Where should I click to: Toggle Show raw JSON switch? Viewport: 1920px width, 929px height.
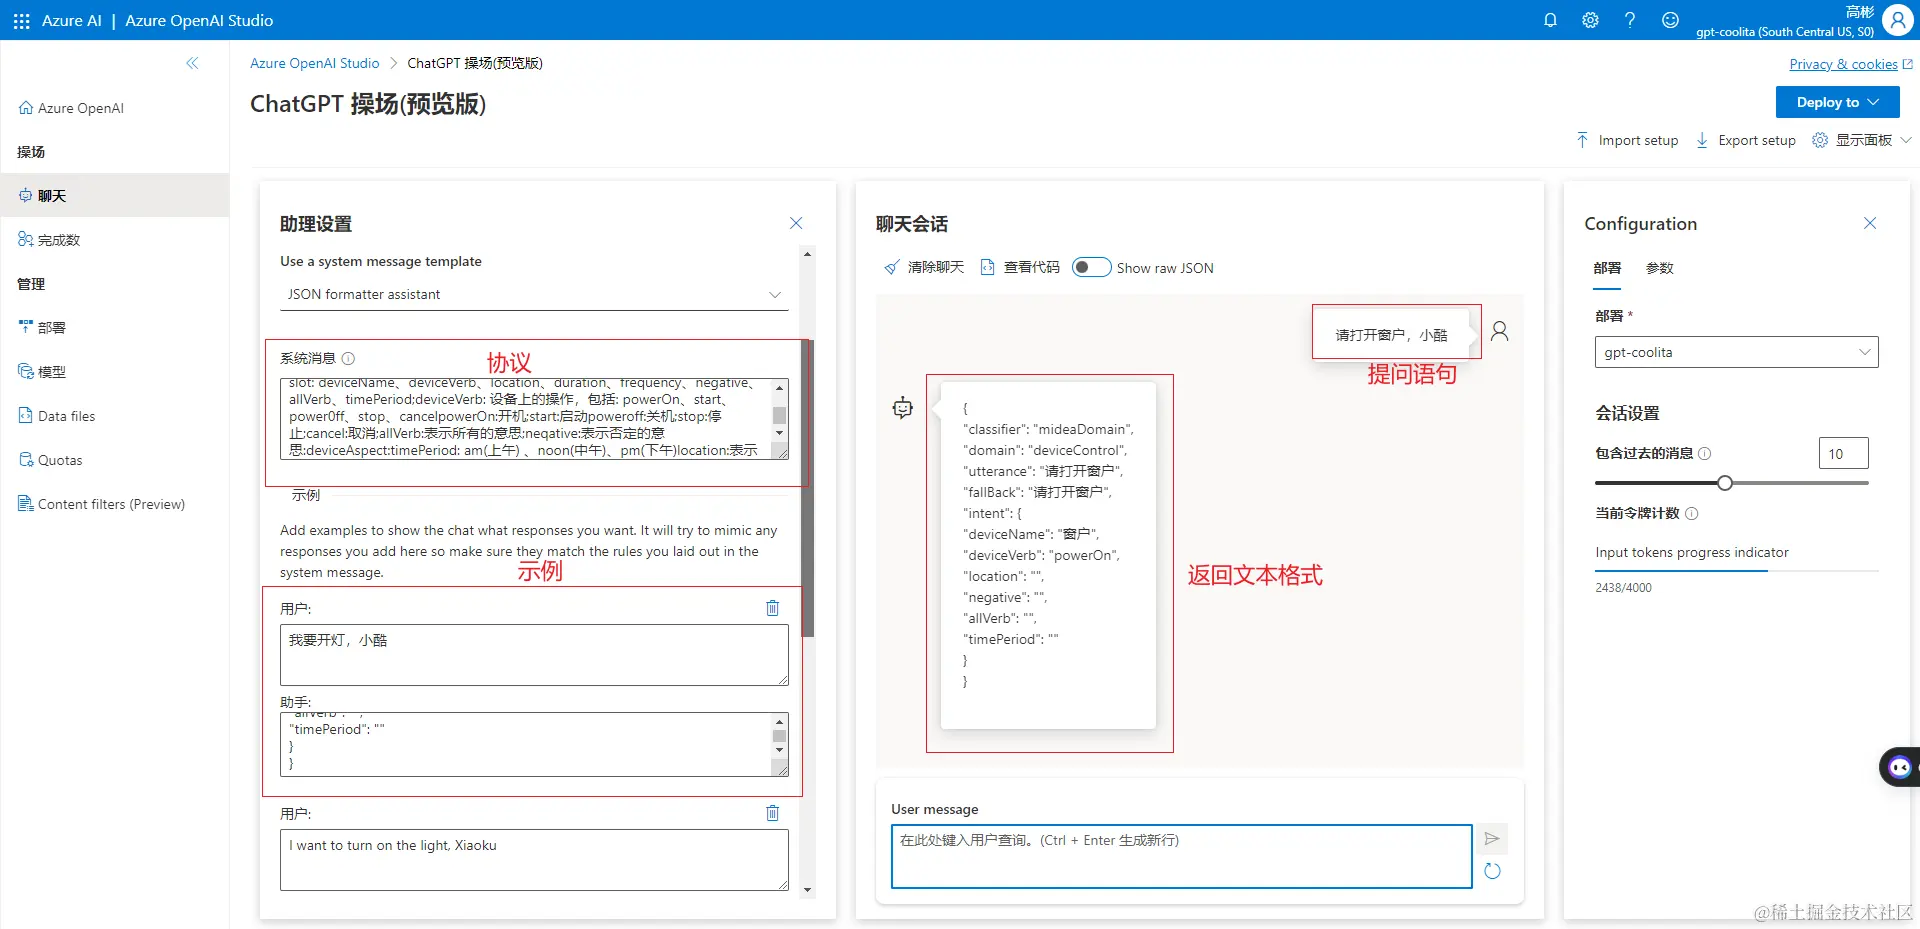(1091, 267)
